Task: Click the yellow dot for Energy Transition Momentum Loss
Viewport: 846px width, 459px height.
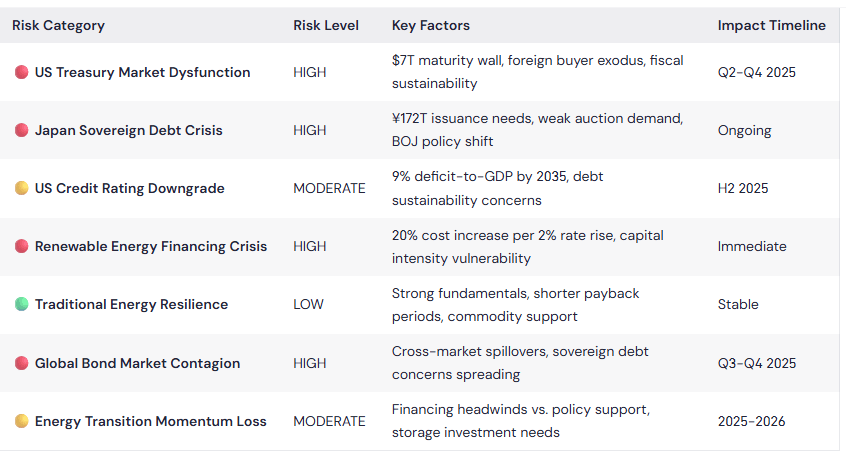Action: (22, 421)
